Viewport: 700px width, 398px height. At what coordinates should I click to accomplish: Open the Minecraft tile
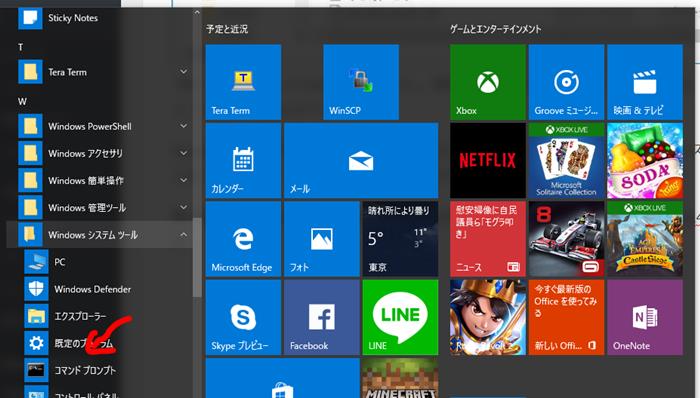(400, 378)
